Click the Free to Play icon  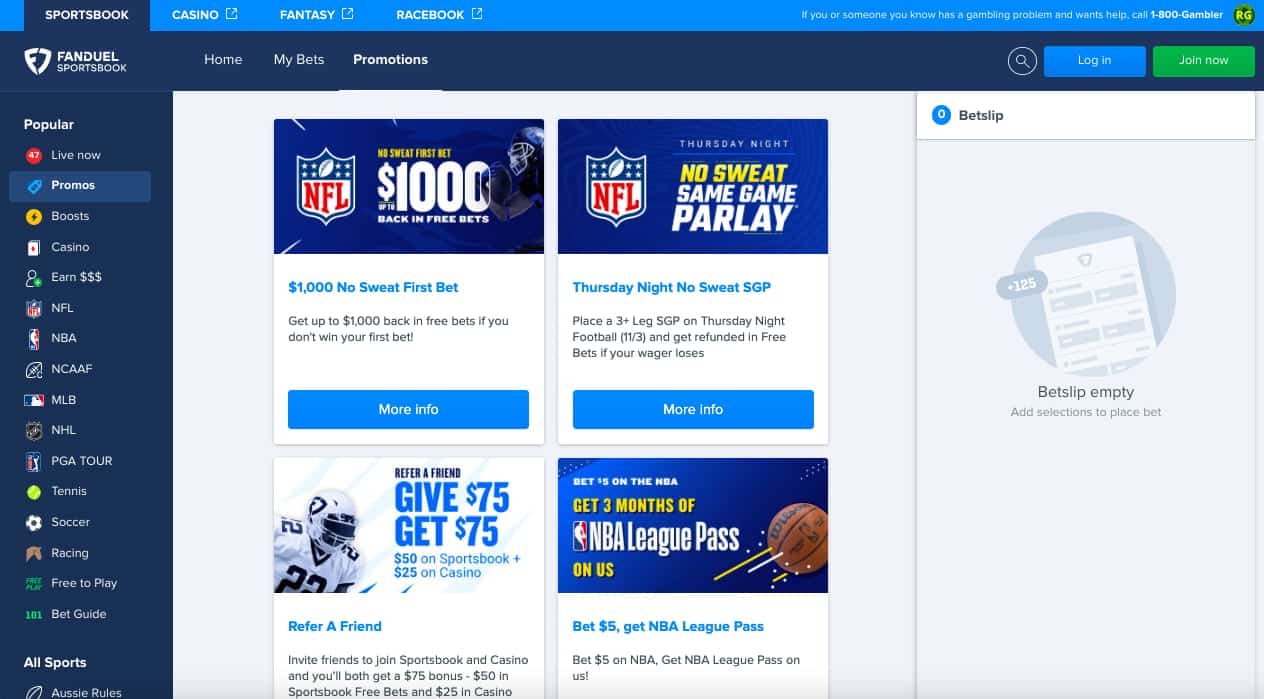click(x=34, y=584)
